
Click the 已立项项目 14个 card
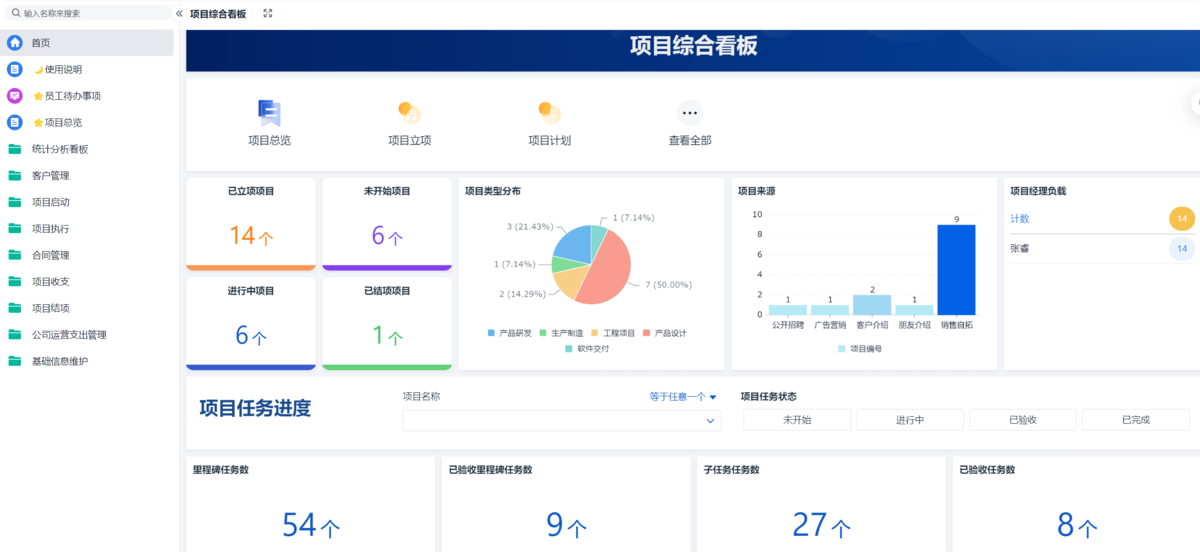pos(251,224)
